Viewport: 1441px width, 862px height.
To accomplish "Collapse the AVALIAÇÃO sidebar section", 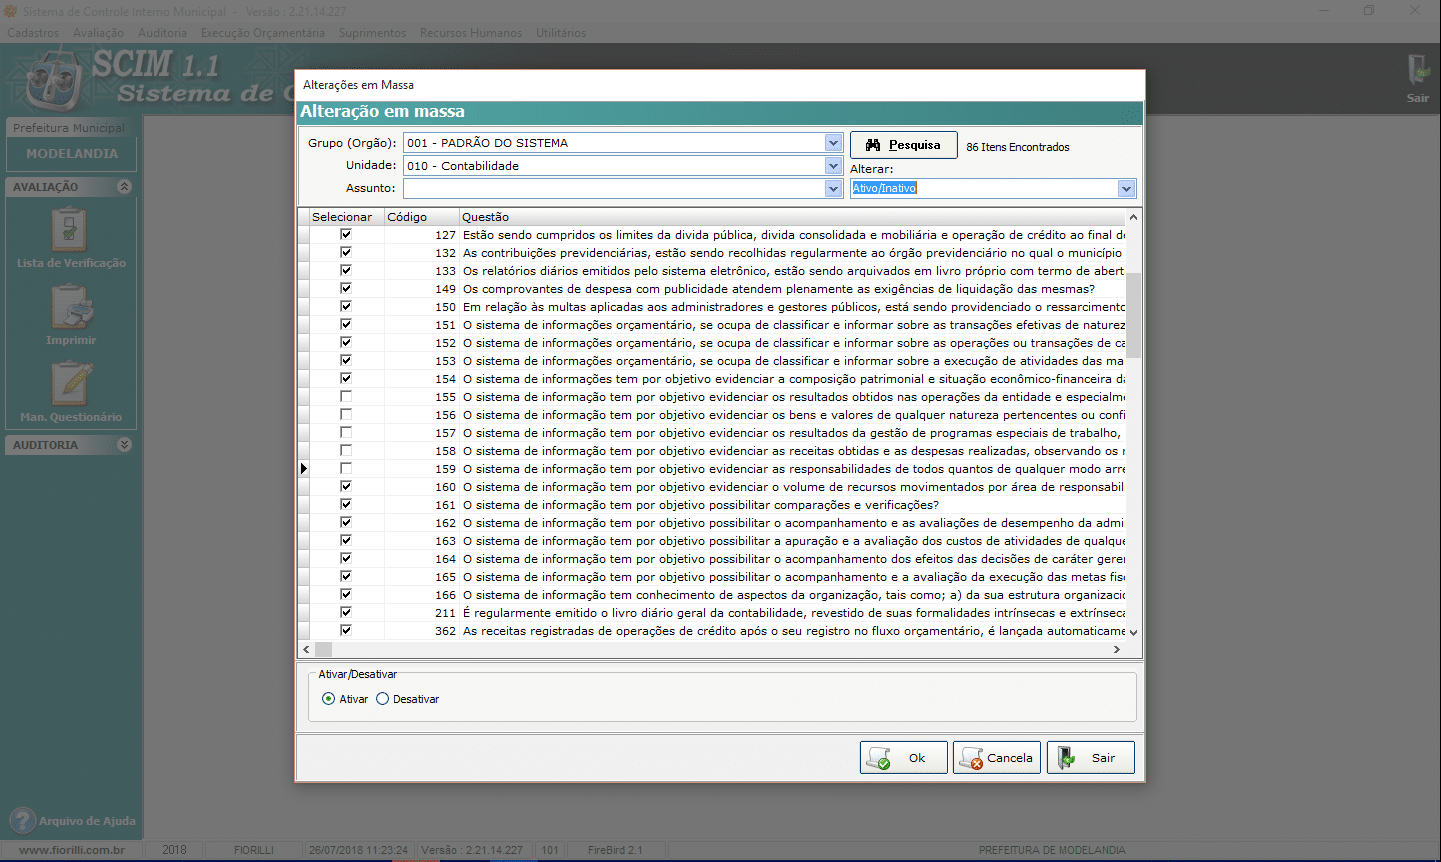I will 124,187.
